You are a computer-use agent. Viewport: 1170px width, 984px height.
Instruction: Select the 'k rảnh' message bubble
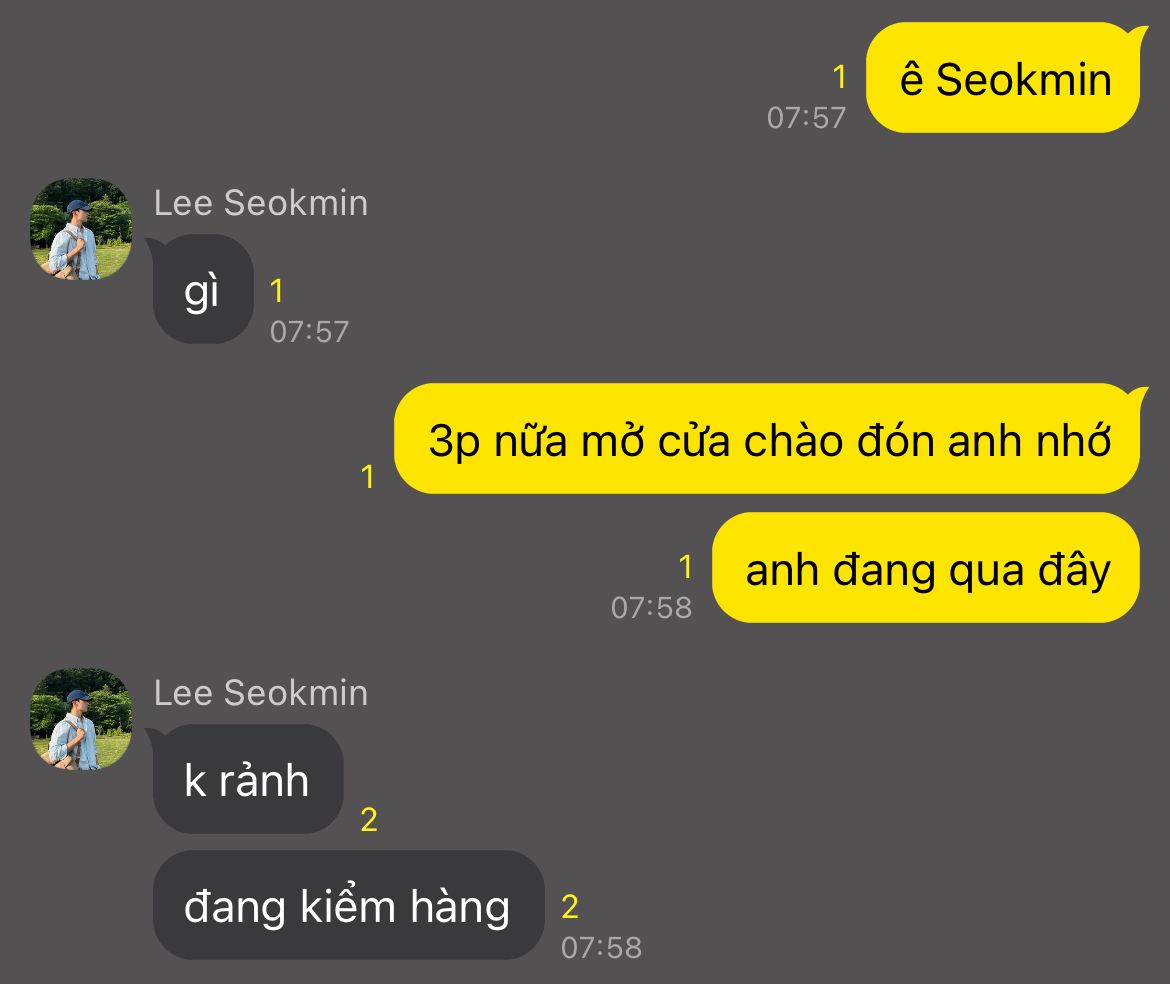248,779
